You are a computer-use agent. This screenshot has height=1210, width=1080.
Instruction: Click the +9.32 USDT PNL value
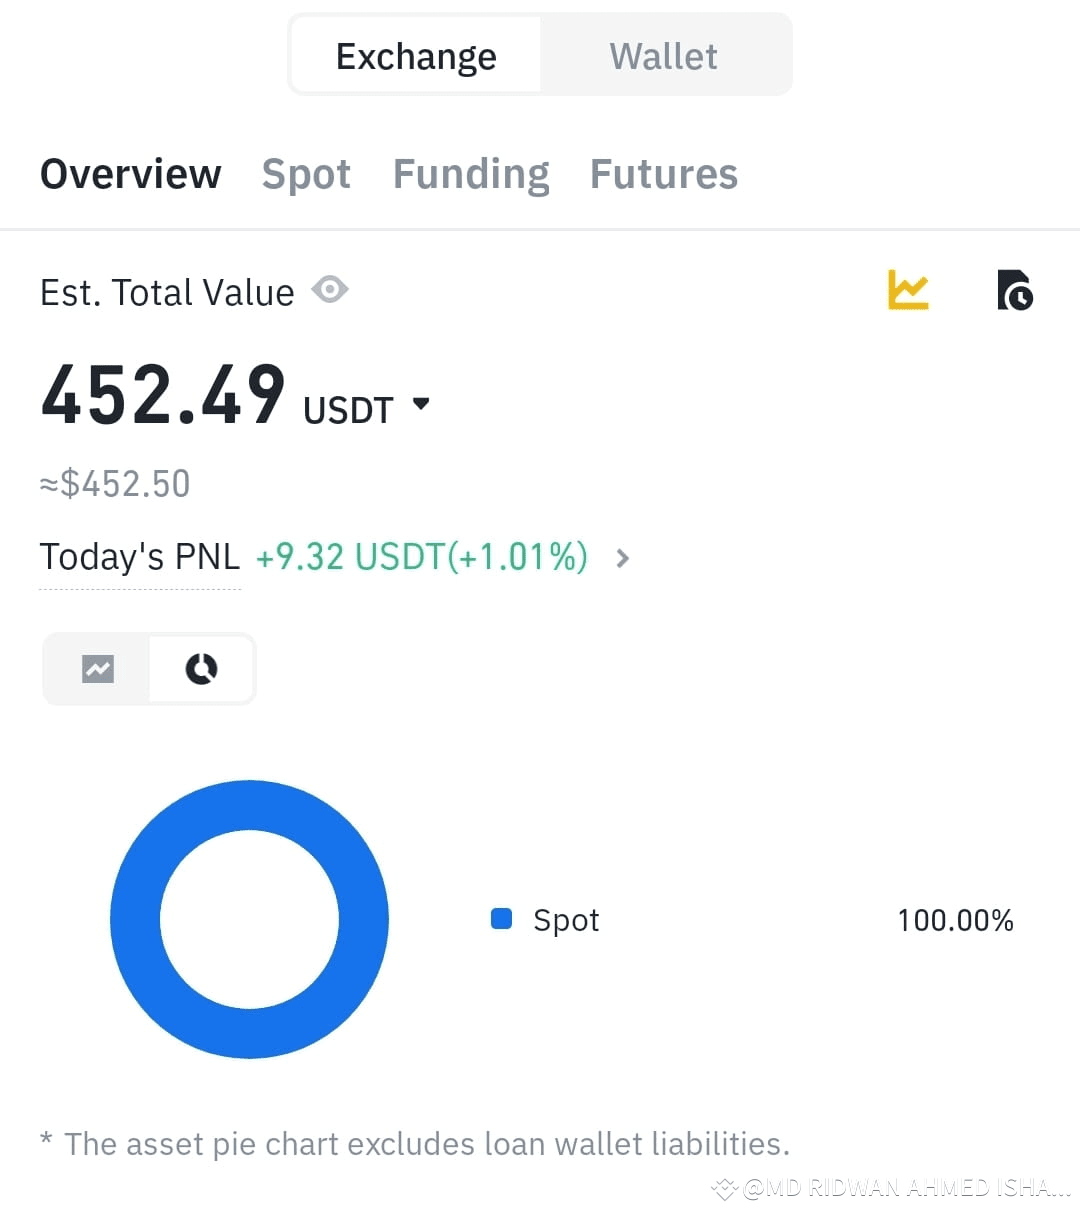tap(421, 557)
